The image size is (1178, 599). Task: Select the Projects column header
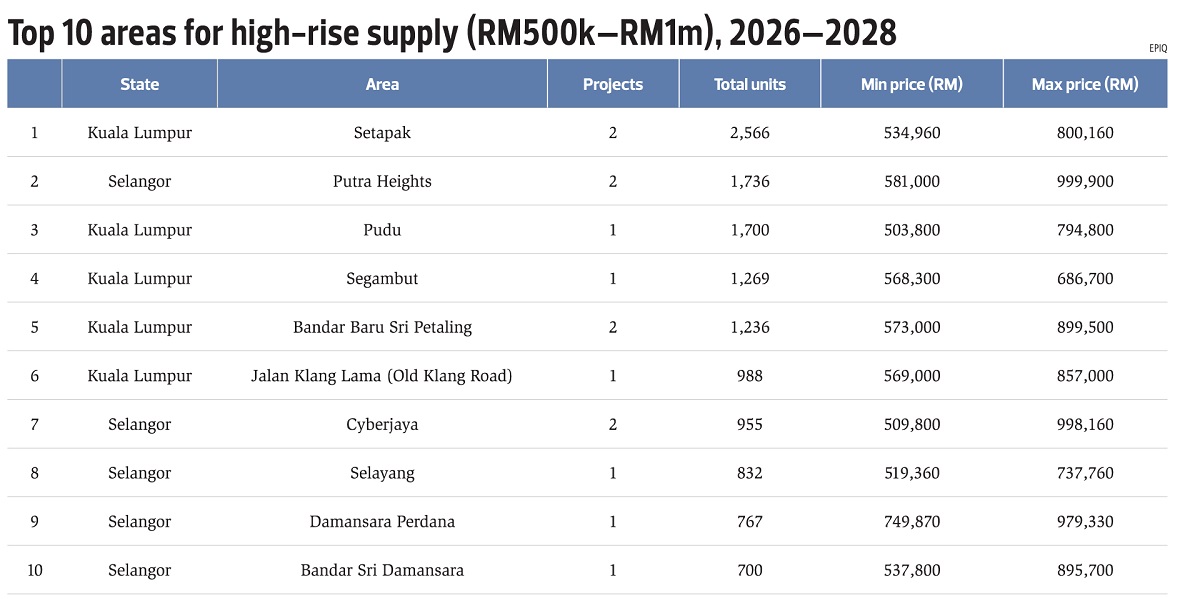tap(613, 84)
